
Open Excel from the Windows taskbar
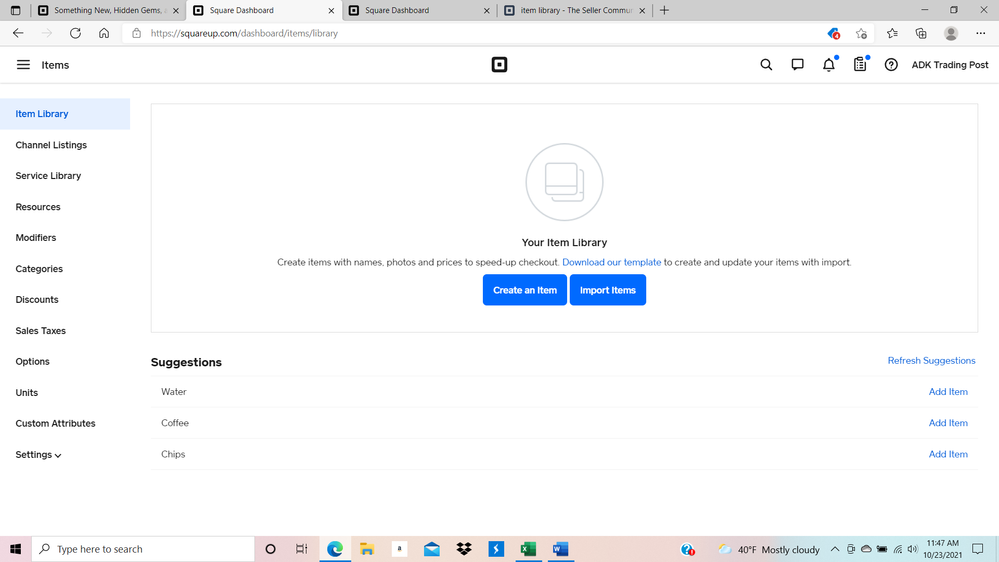[x=528, y=549]
